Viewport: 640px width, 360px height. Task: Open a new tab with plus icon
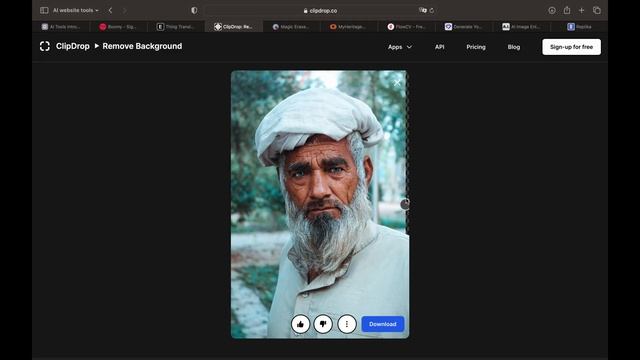(x=582, y=10)
